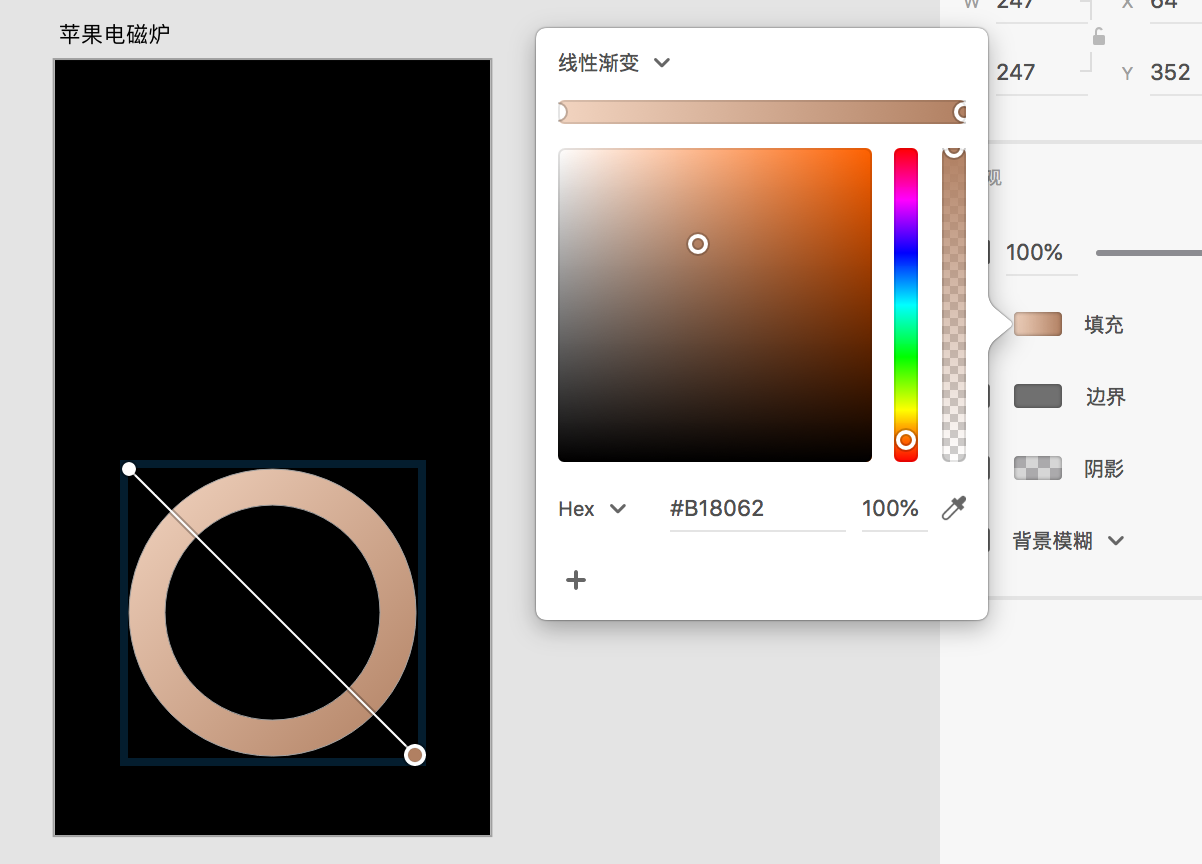Viewport: 1202px width, 864px height.
Task: Expand the 背景模糊 blur type dropdown
Action: 1068,541
